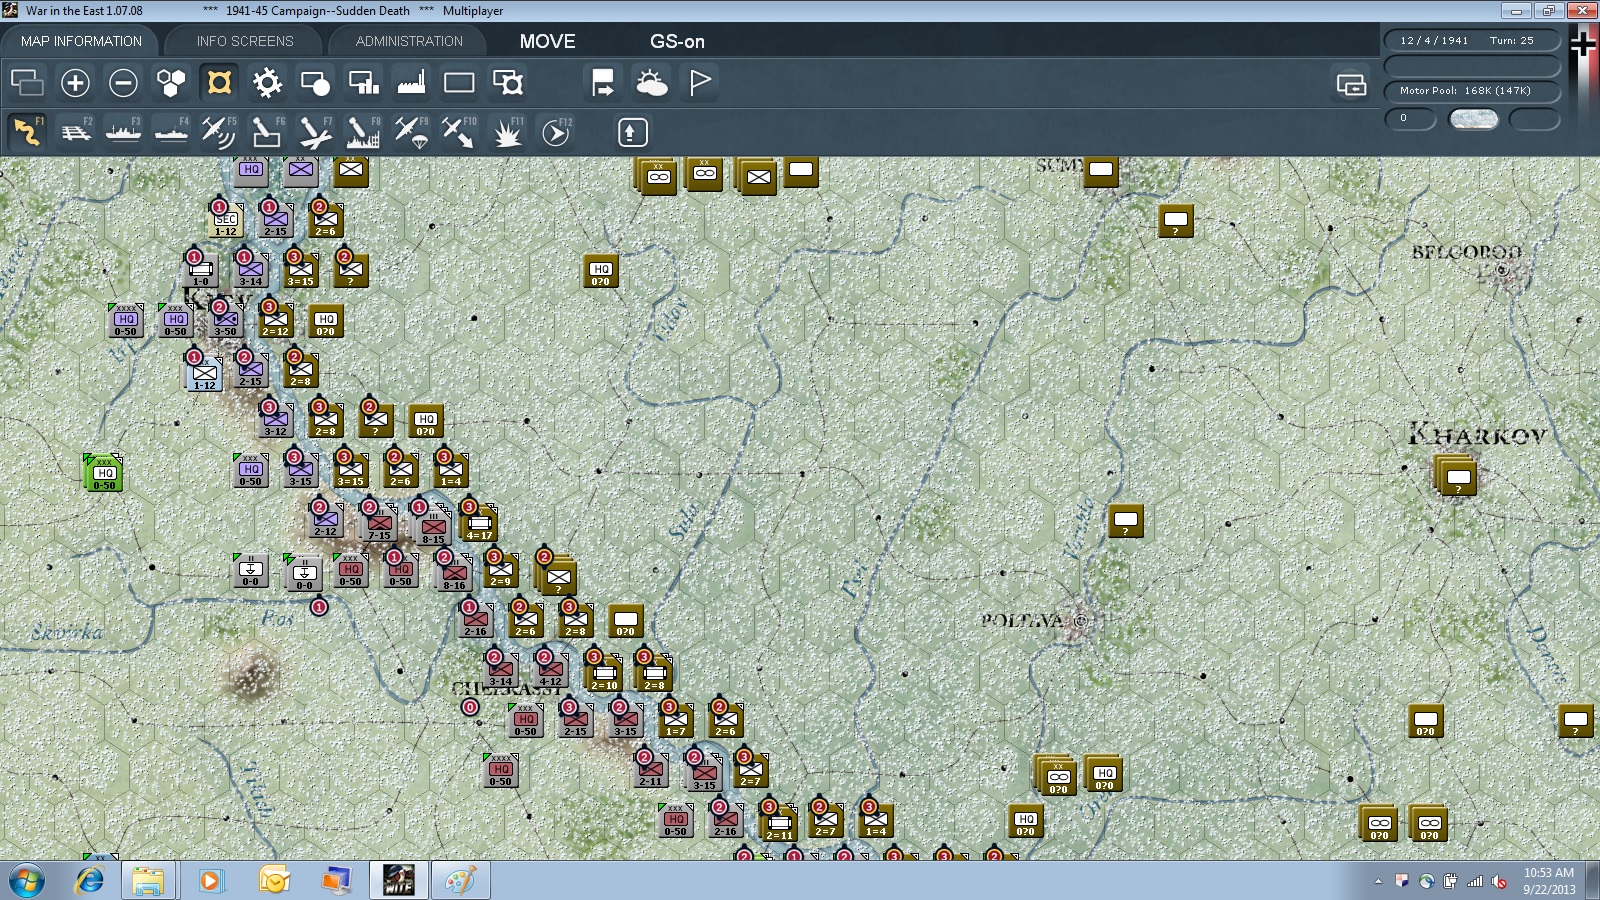This screenshot has height=900, width=1600.
Task: Toggle the weather display icon
Action: (x=651, y=83)
